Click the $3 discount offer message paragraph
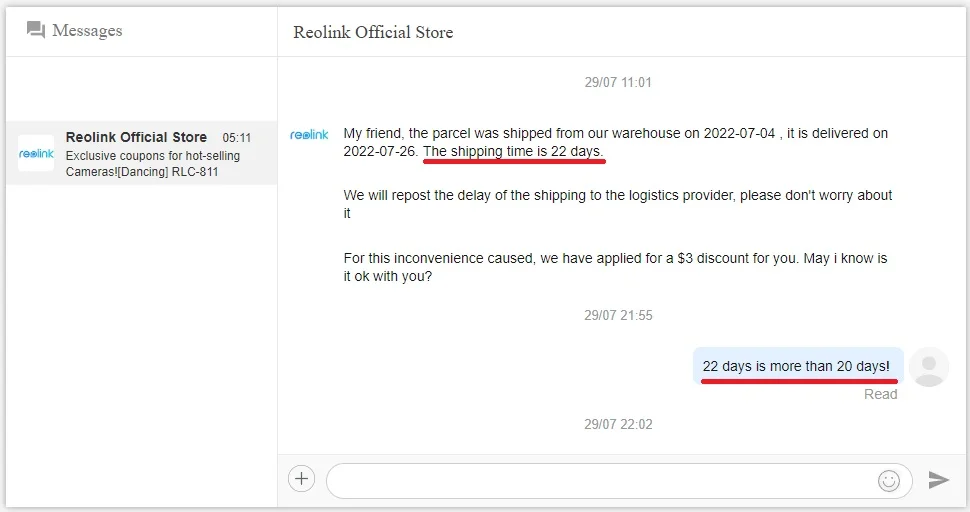This screenshot has height=512, width=970. (615, 267)
